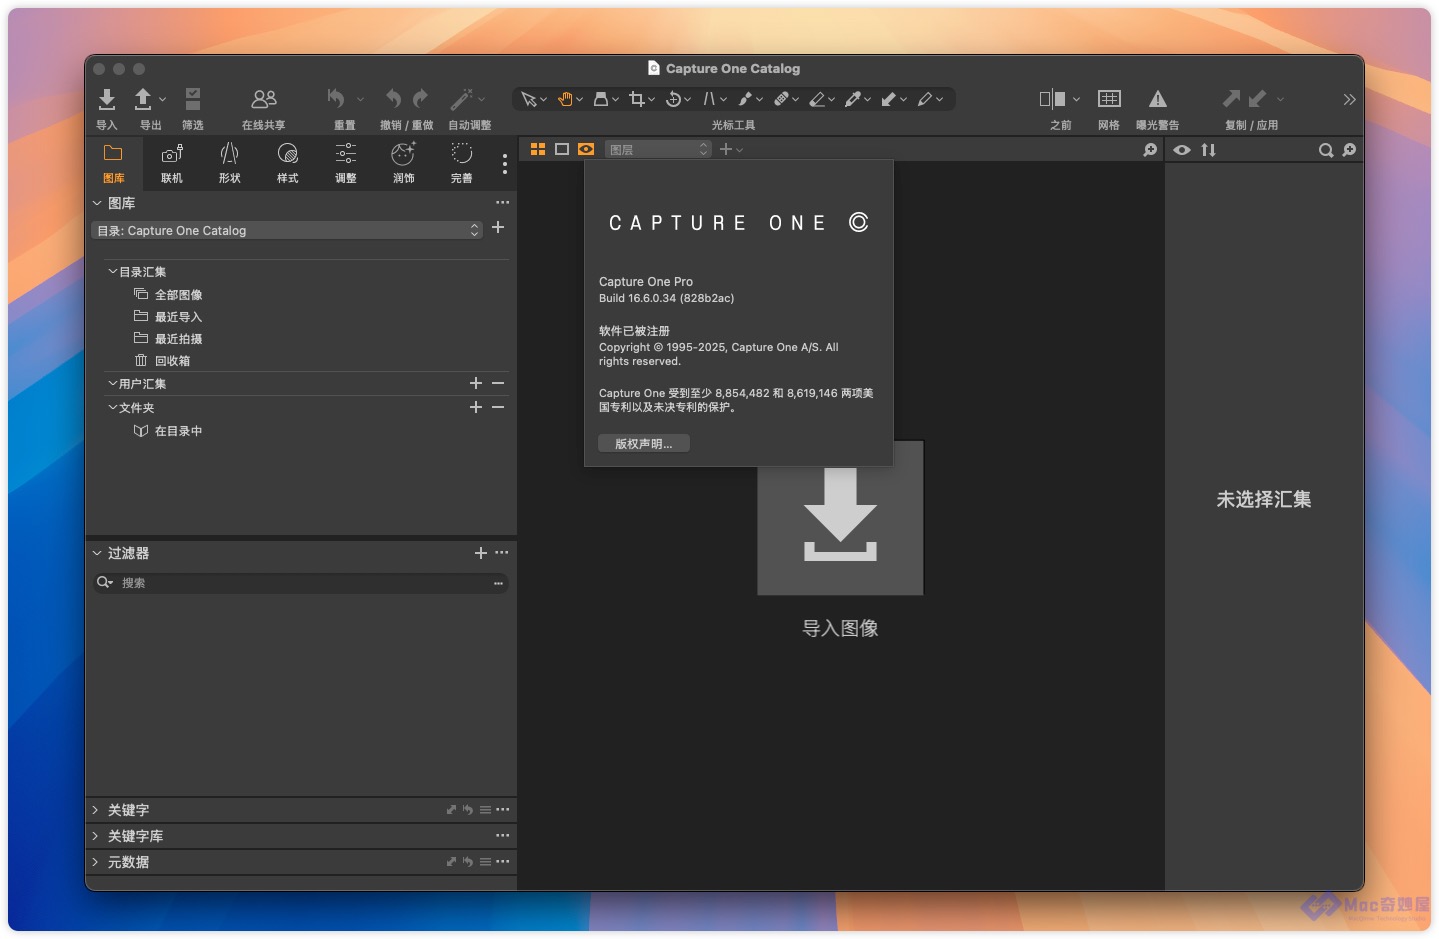1439x939 pixels.
Task: Open the 目录: Capture One Catalog dropdown
Action: [x=287, y=230]
